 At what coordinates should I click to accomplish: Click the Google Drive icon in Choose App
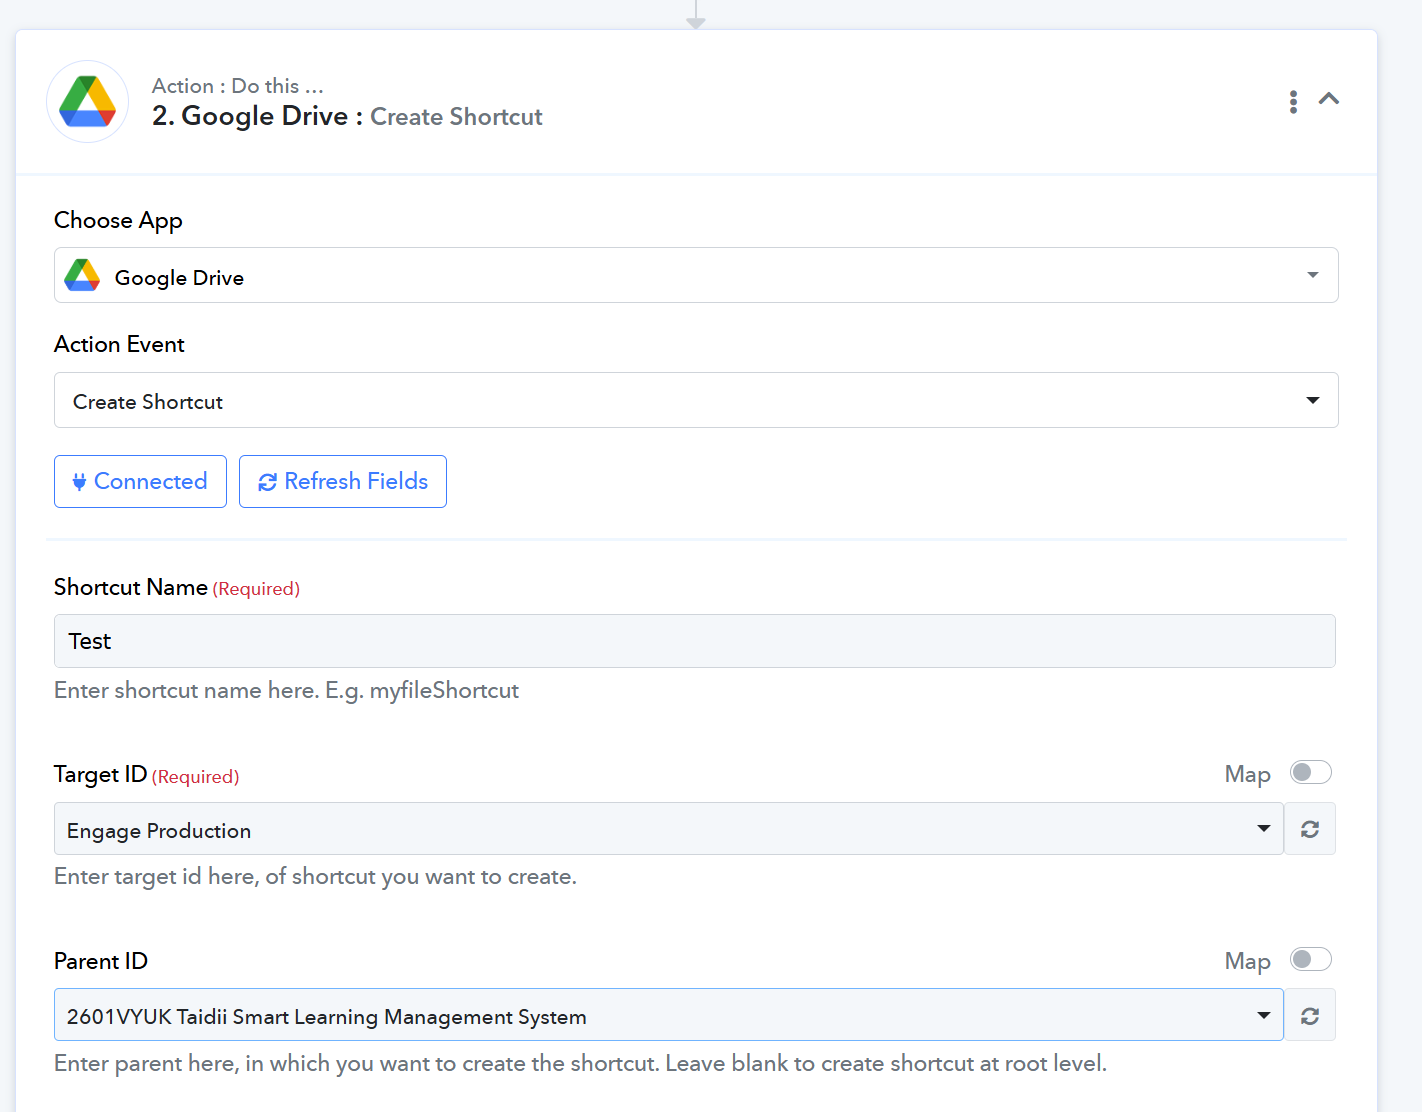(x=82, y=276)
